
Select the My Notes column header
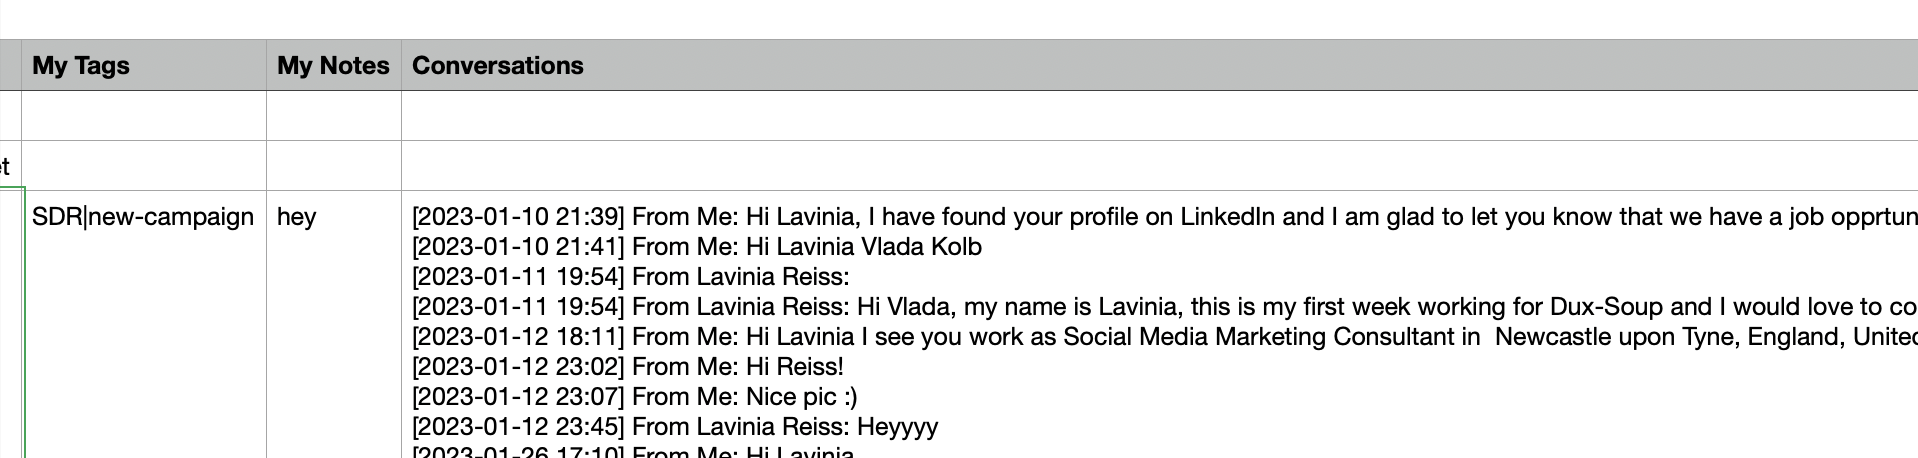[x=334, y=65]
